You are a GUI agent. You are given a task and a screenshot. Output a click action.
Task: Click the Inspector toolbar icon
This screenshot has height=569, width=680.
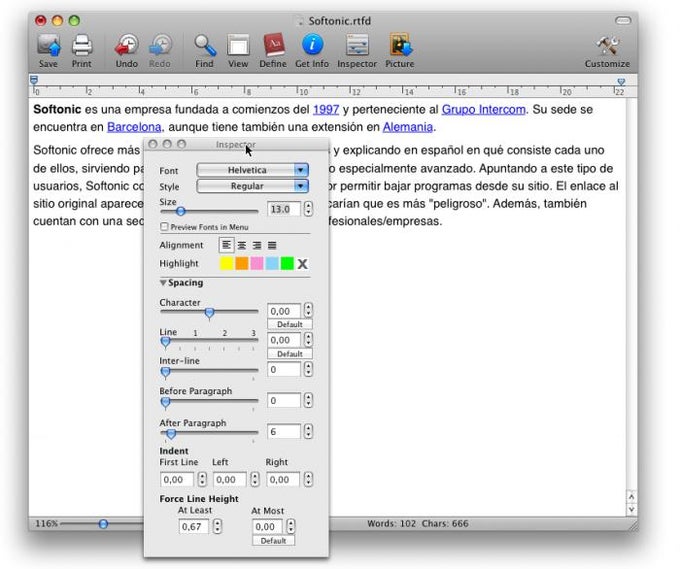click(357, 45)
